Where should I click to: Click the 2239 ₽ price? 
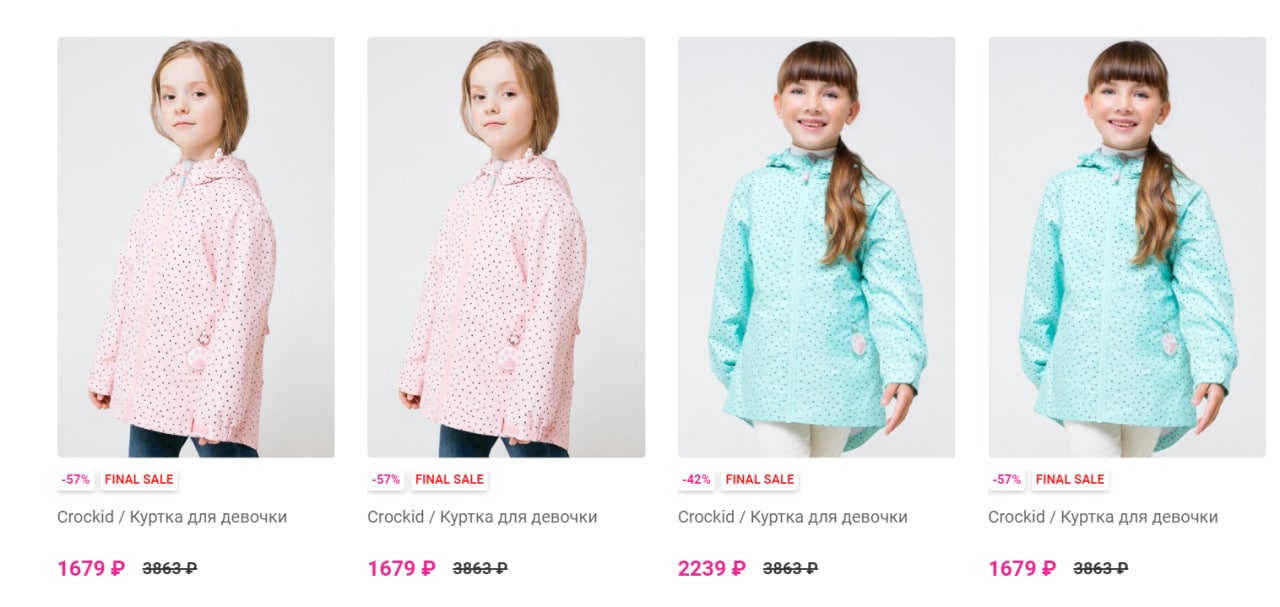point(712,568)
